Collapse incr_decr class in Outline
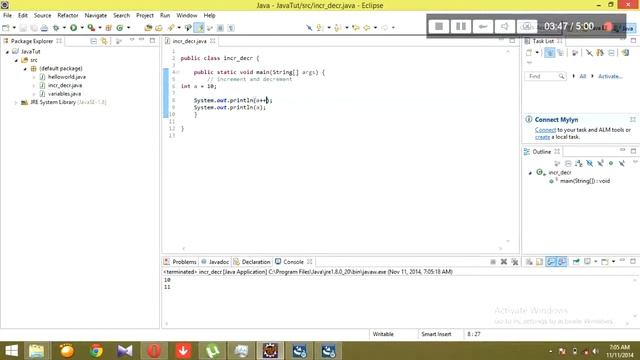This screenshot has height=360, width=640. click(530, 173)
